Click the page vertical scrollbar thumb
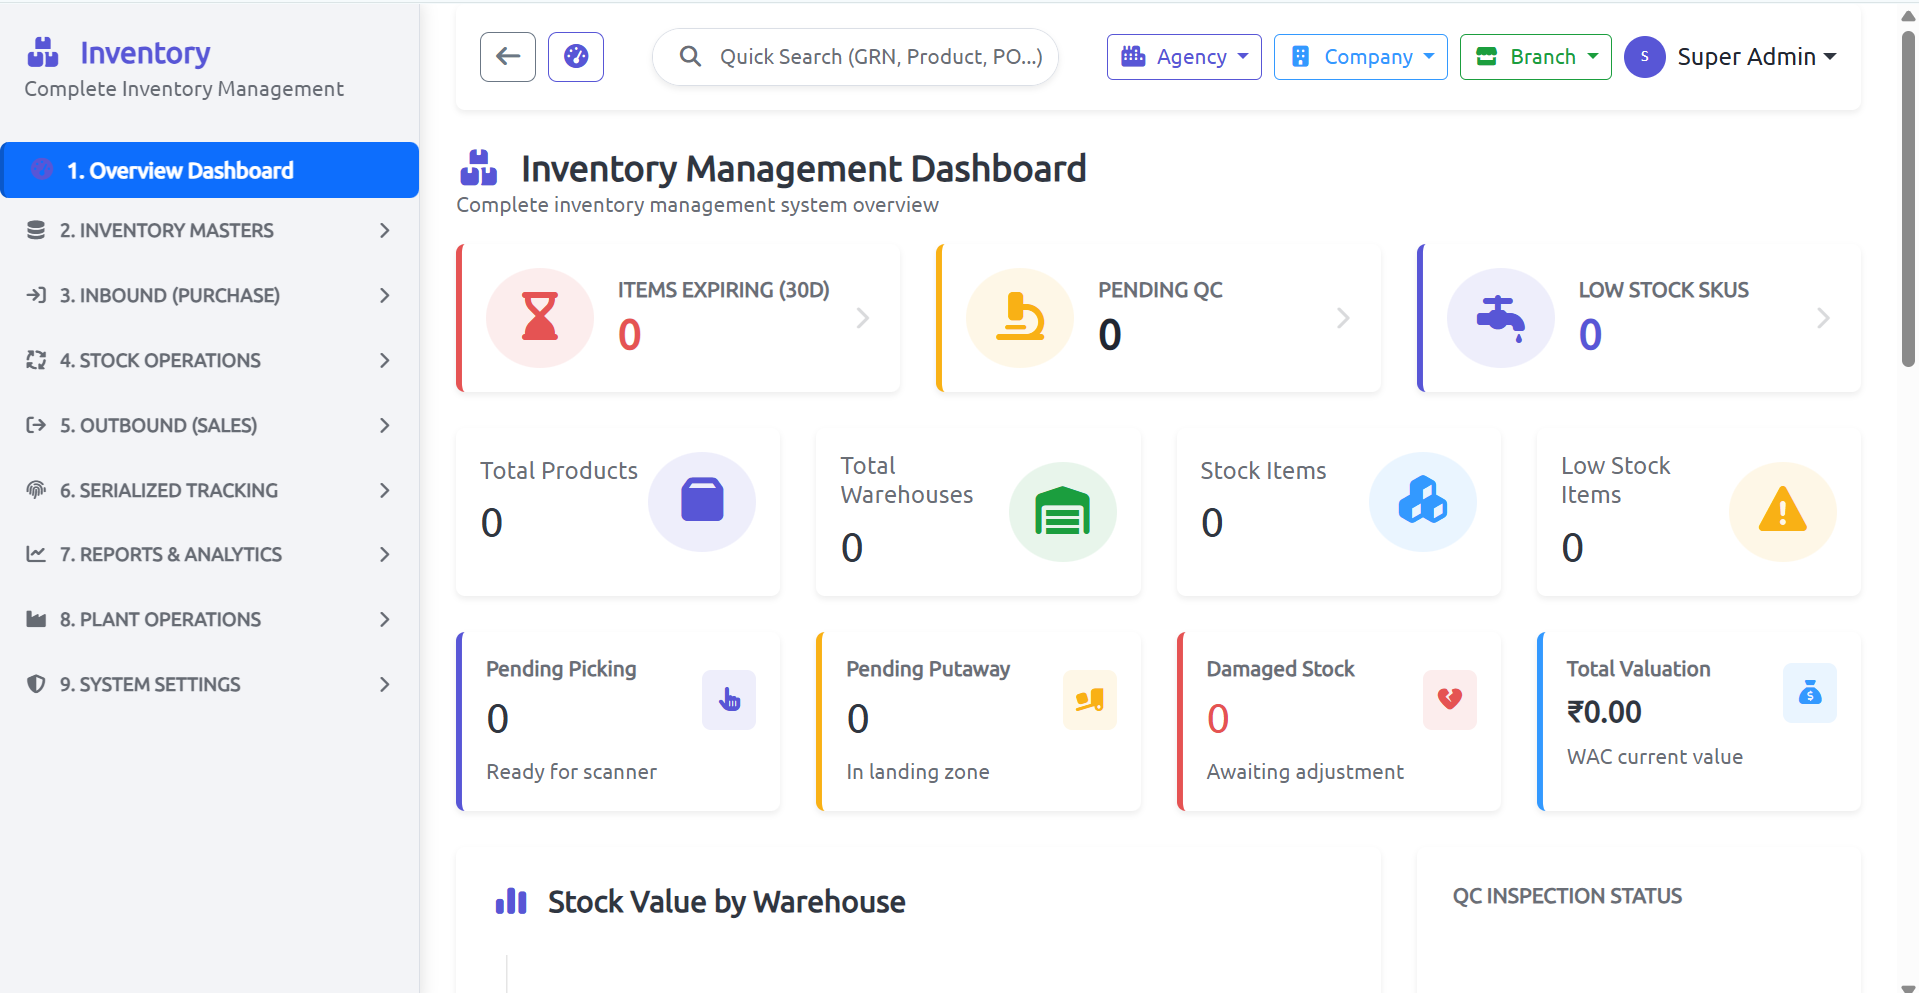This screenshot has width=1919, height=993. tap(1908, 198)
